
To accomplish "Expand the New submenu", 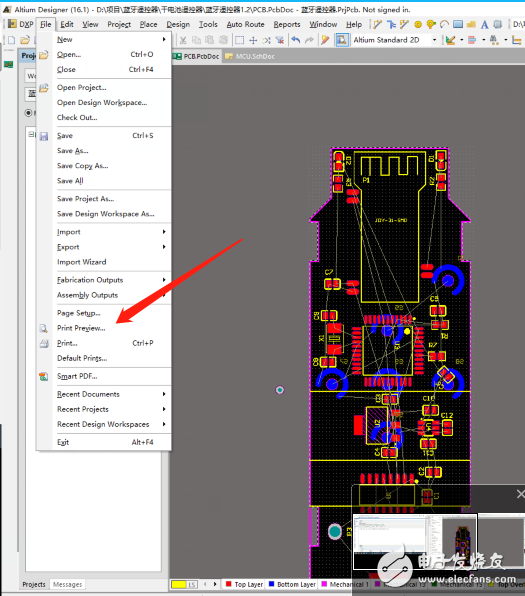I will coord(164,39).
